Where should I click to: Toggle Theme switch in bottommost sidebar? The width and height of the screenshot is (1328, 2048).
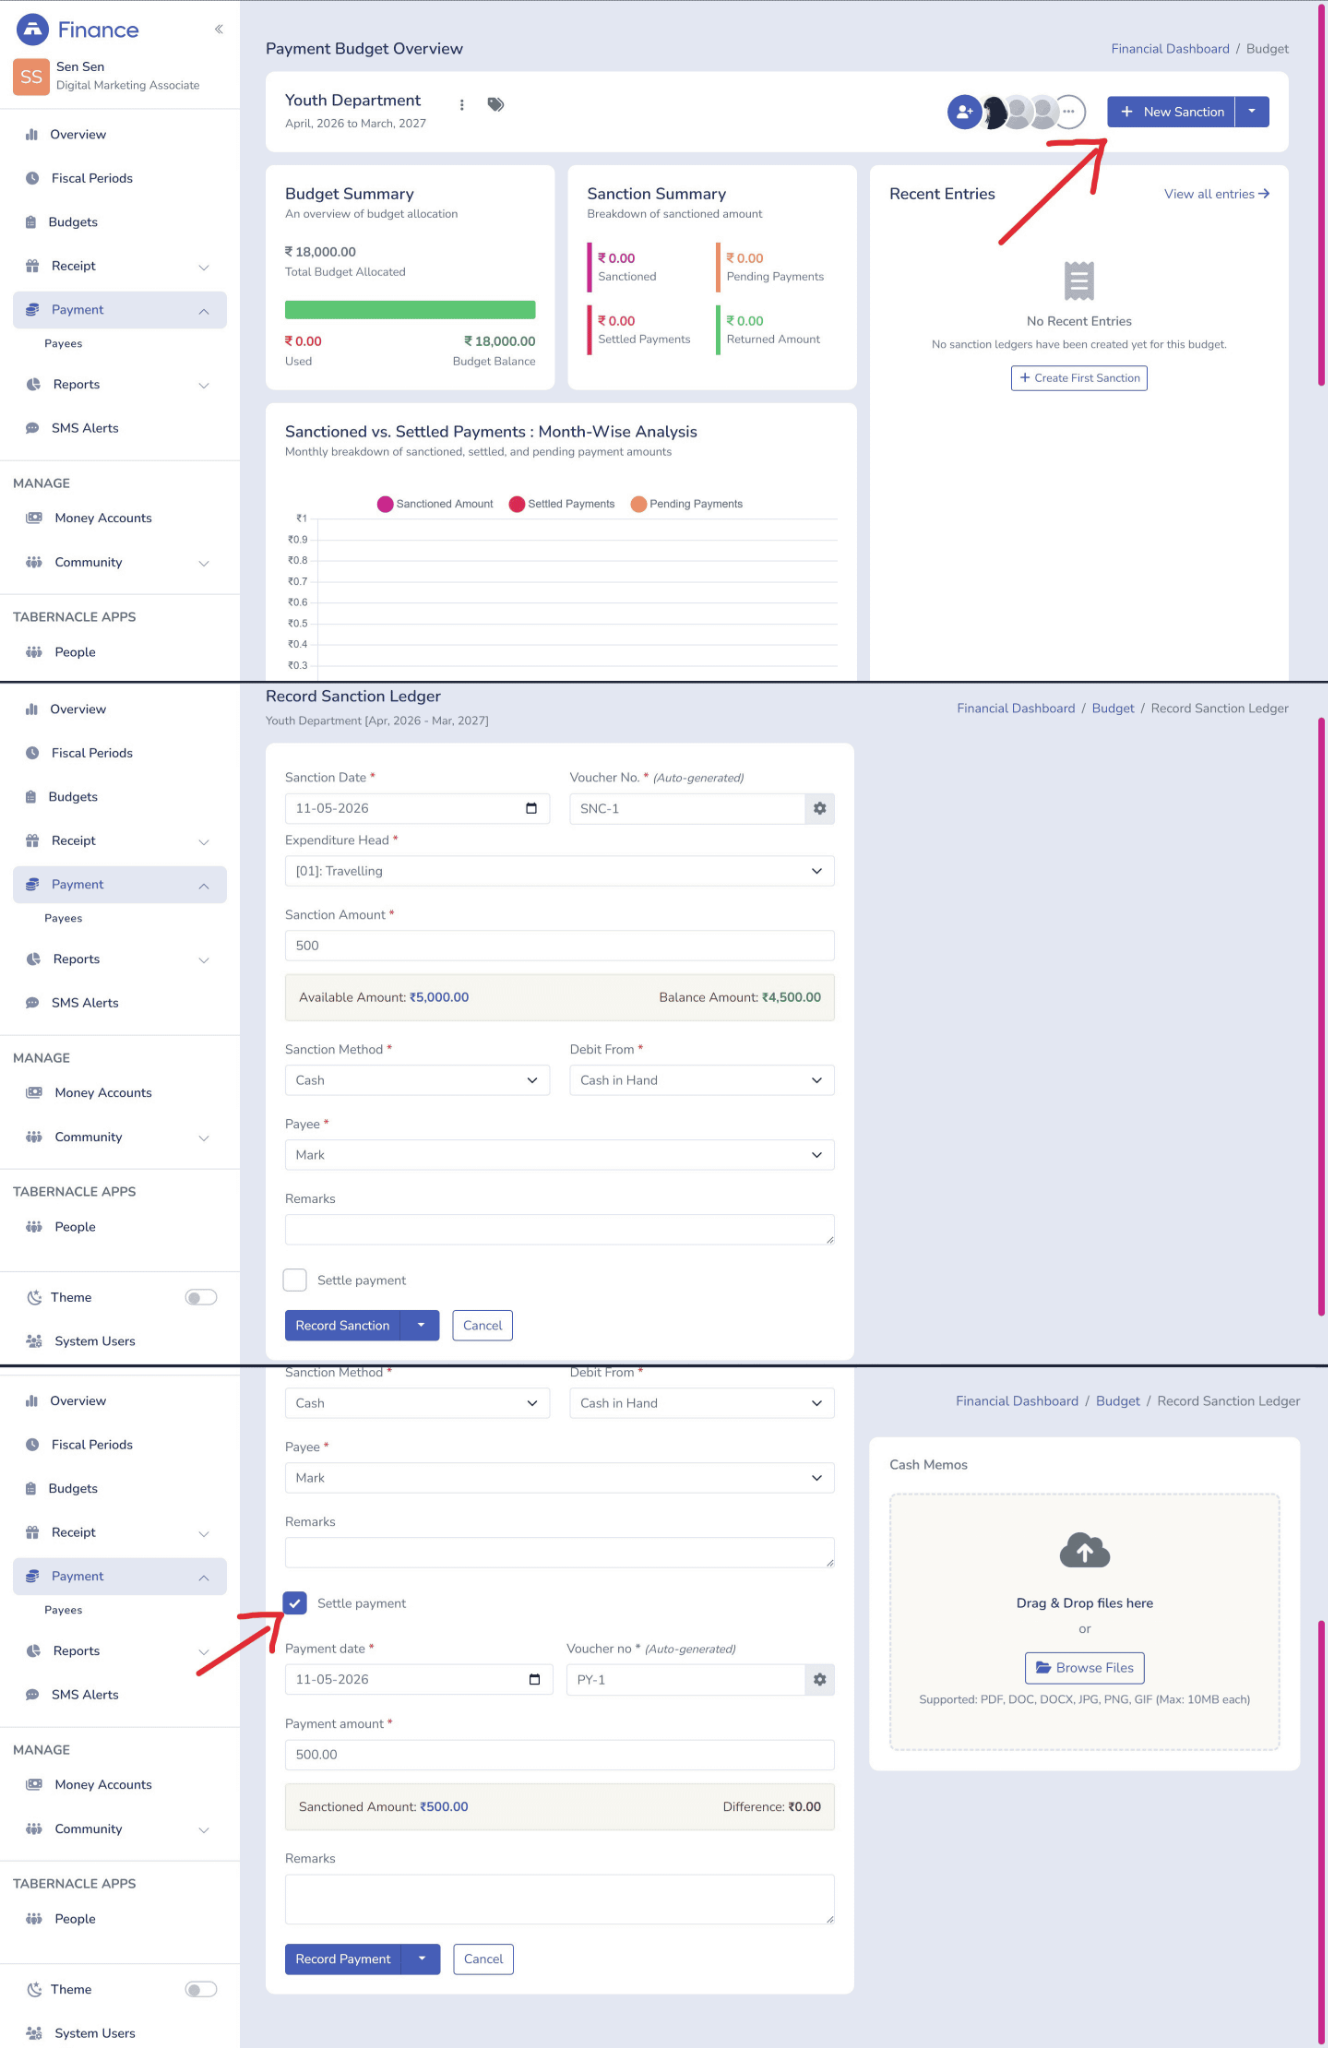pos(201,1989)
